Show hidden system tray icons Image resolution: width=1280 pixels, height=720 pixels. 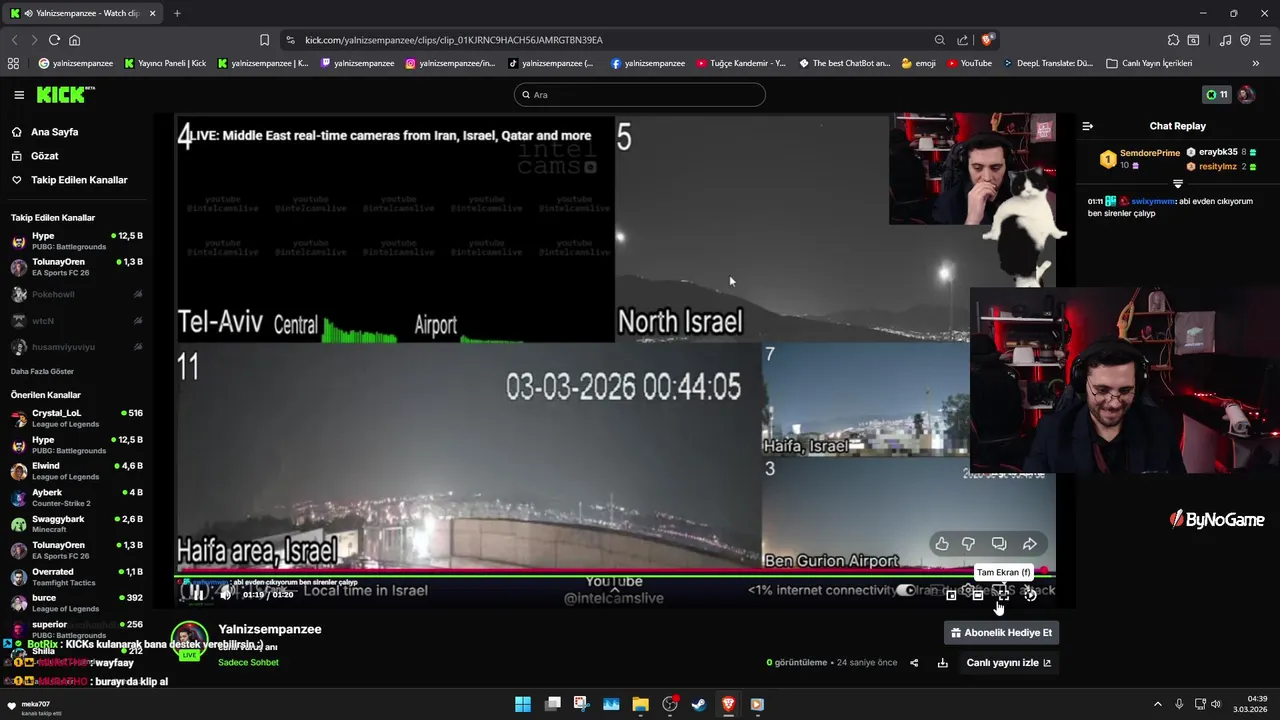pyautogui.click(x=1158, y=704)
